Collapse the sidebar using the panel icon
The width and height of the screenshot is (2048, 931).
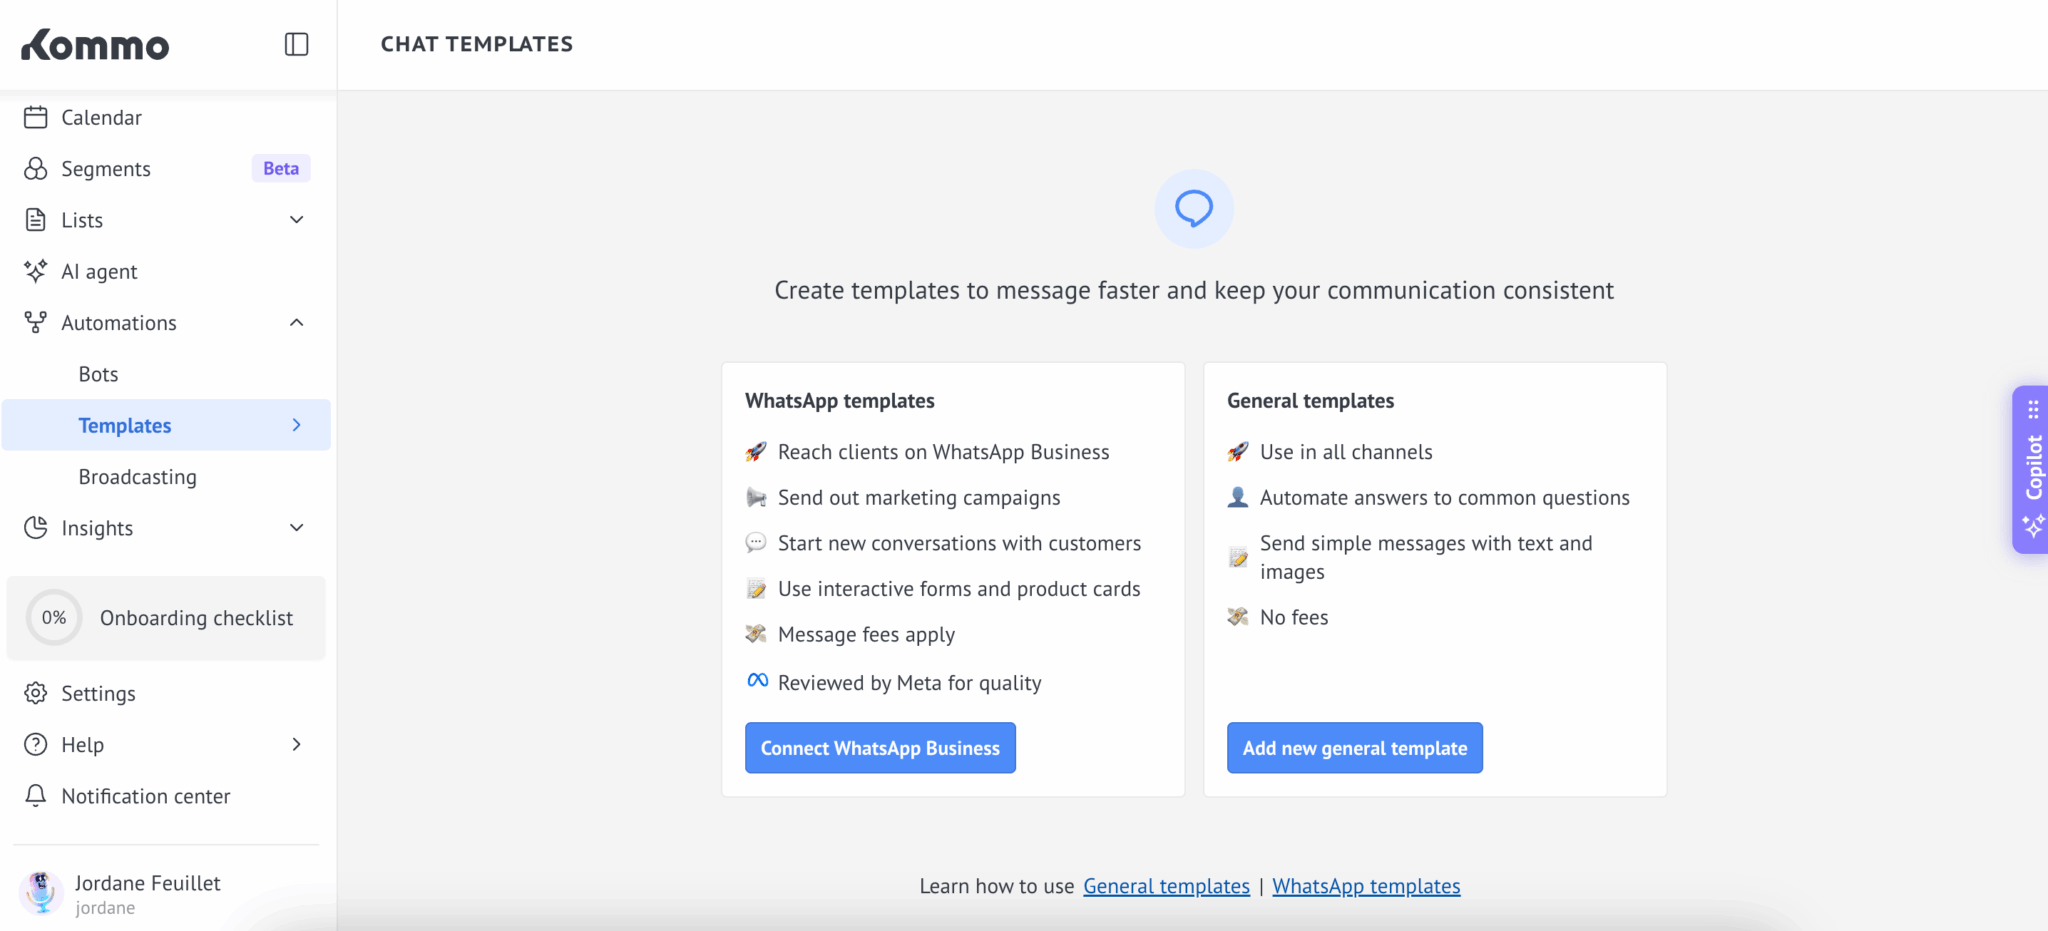(x=296, y=44)
